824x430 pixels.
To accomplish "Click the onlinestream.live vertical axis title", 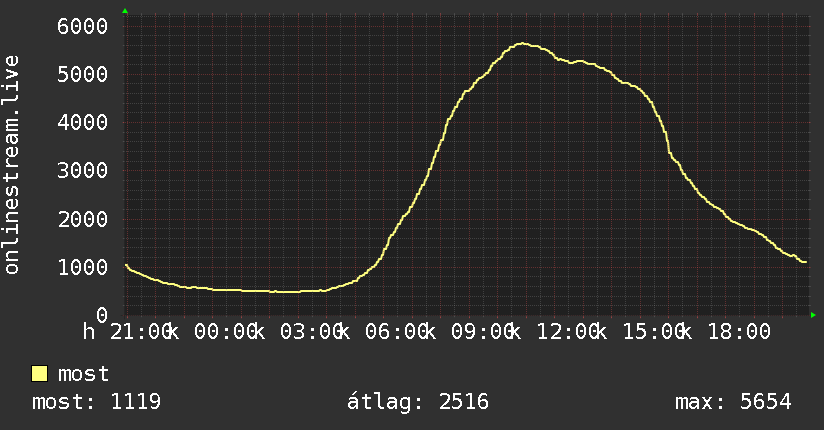I will tap(11, 165).
